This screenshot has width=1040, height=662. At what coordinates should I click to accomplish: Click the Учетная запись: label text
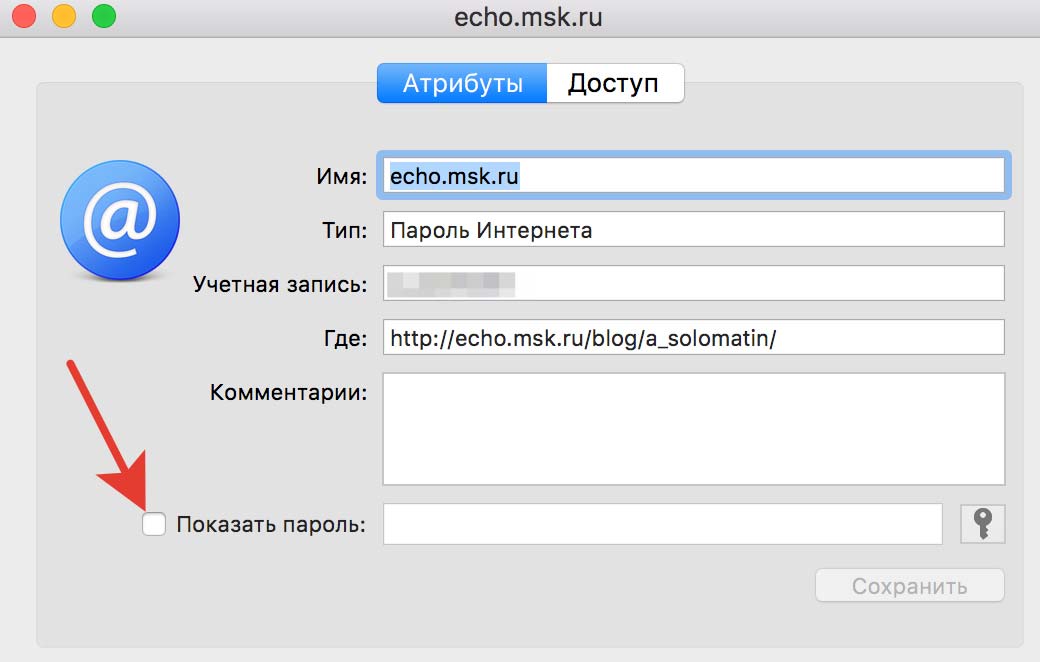click(x=280, y=284)
